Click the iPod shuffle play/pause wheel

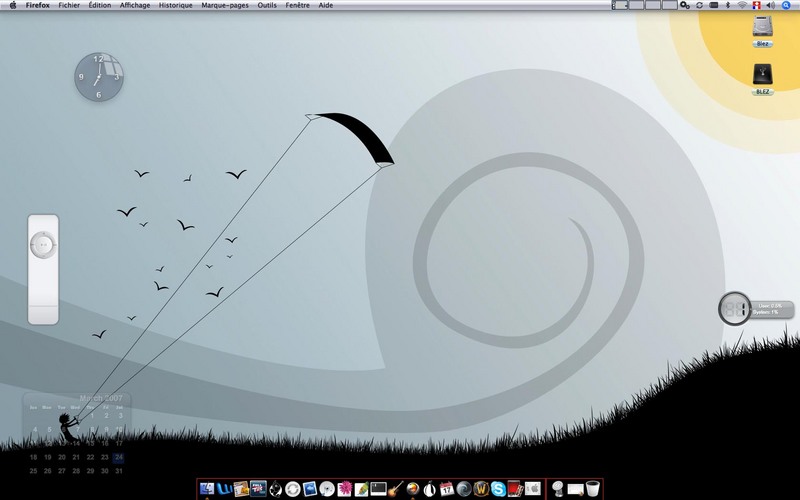point(43,245)
